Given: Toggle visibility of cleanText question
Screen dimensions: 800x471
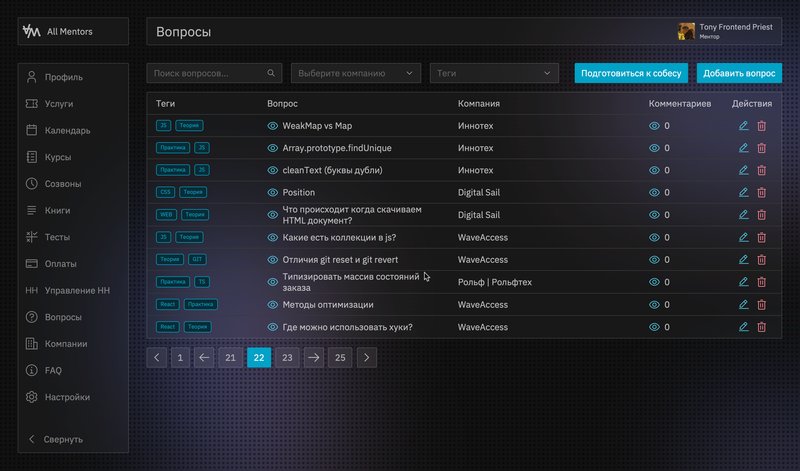Looking at the screenshot, I should pyautogui.click(x=272, y=170).
